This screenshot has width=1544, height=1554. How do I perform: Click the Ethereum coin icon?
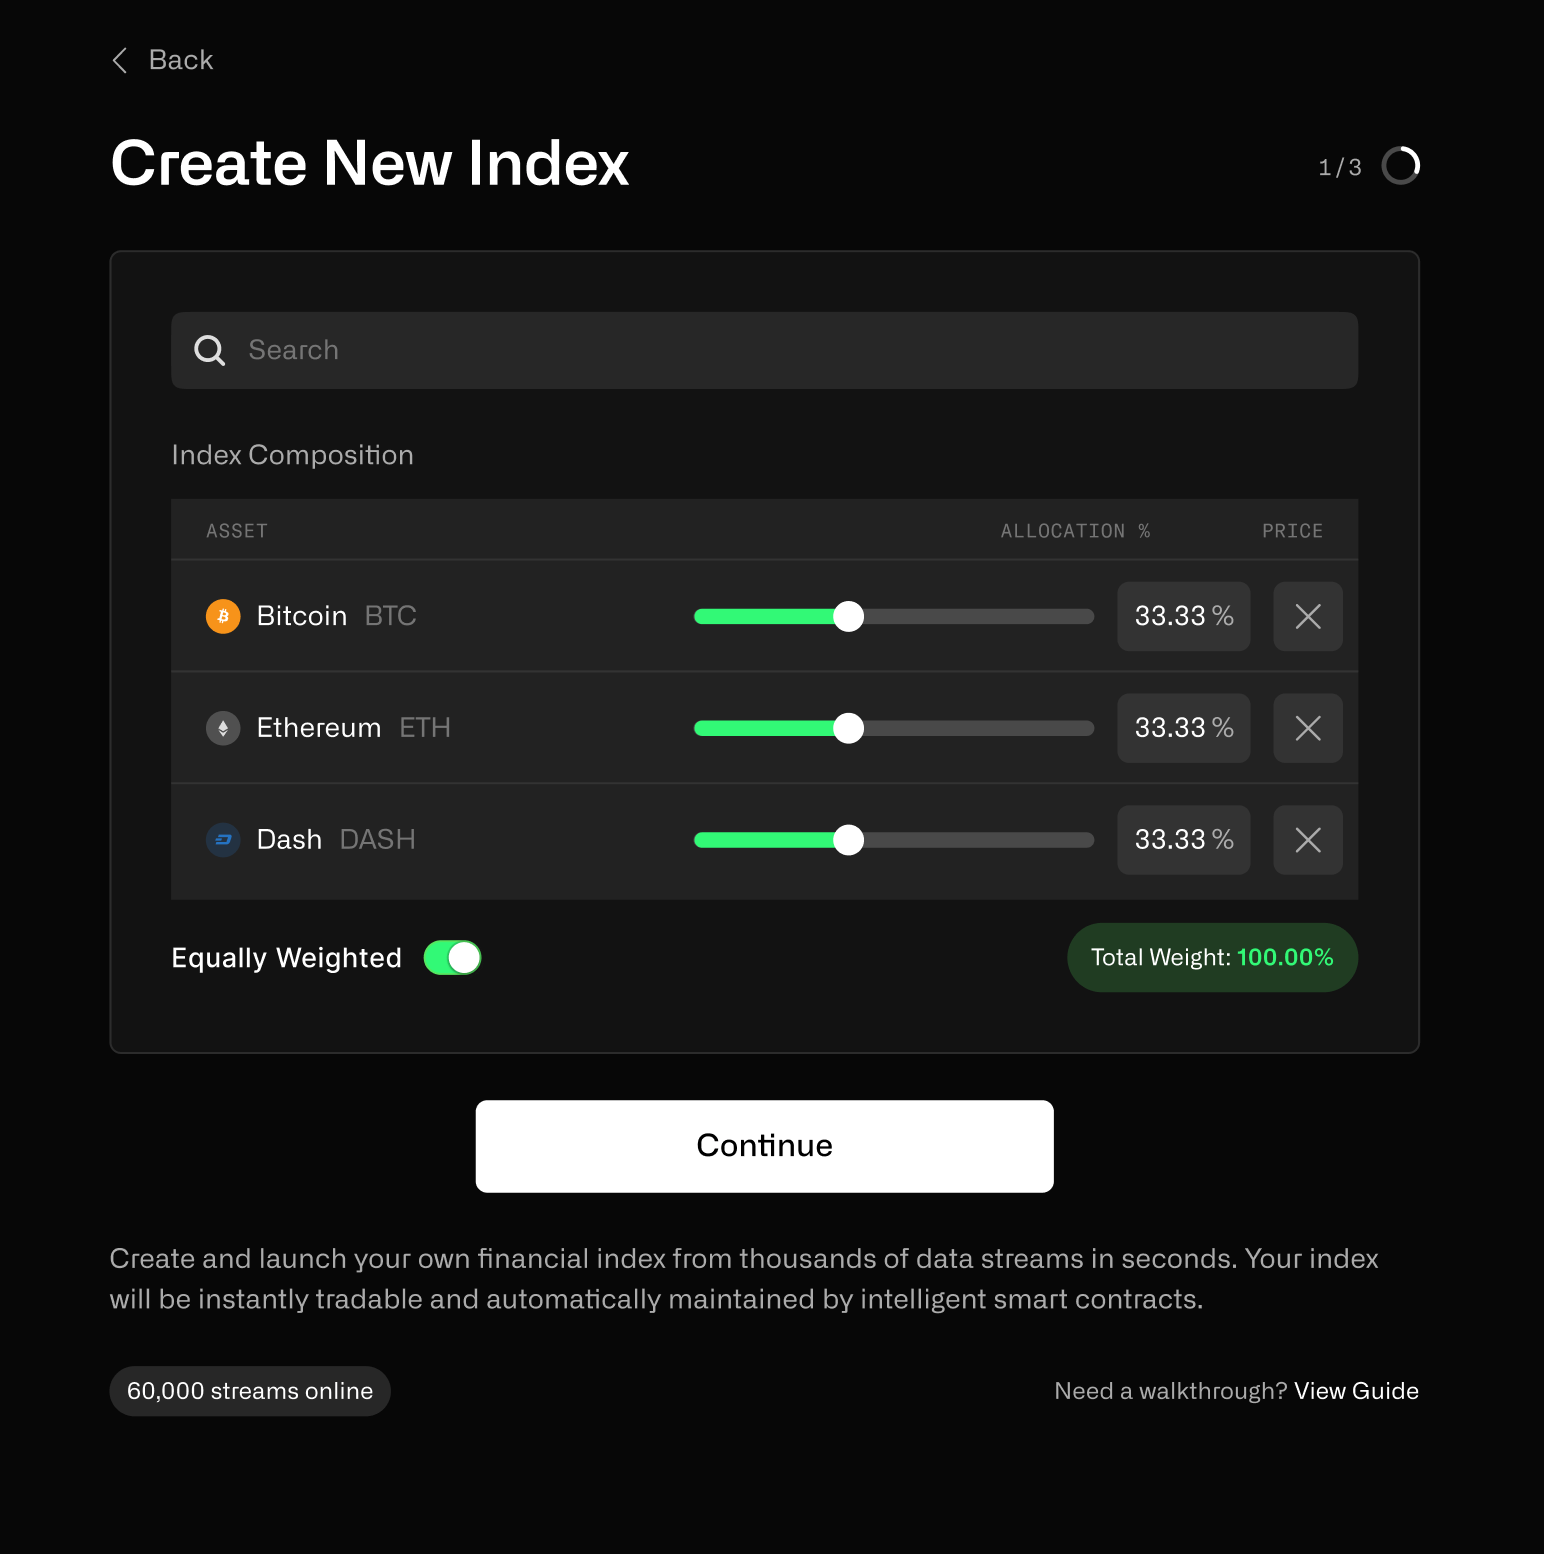point(223,728)
